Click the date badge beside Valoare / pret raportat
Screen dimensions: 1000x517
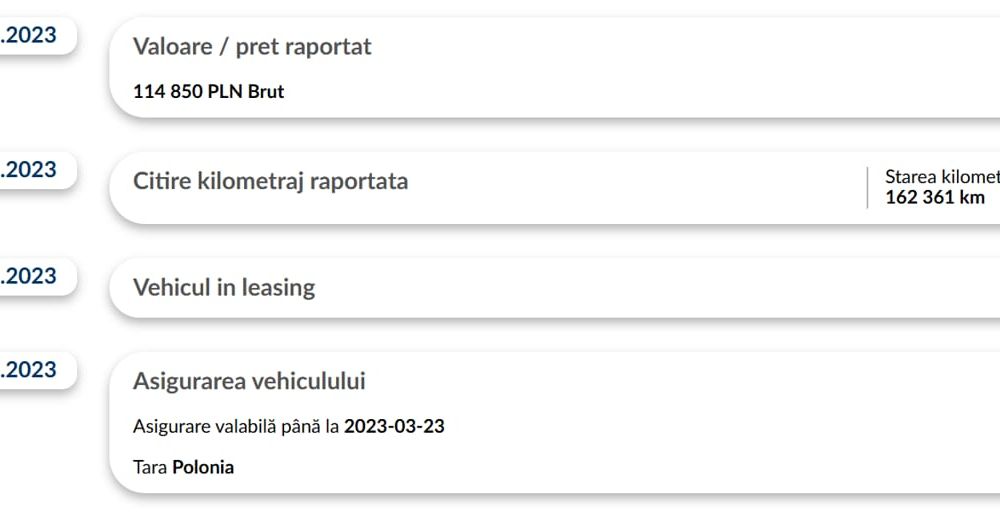point(32,36)
